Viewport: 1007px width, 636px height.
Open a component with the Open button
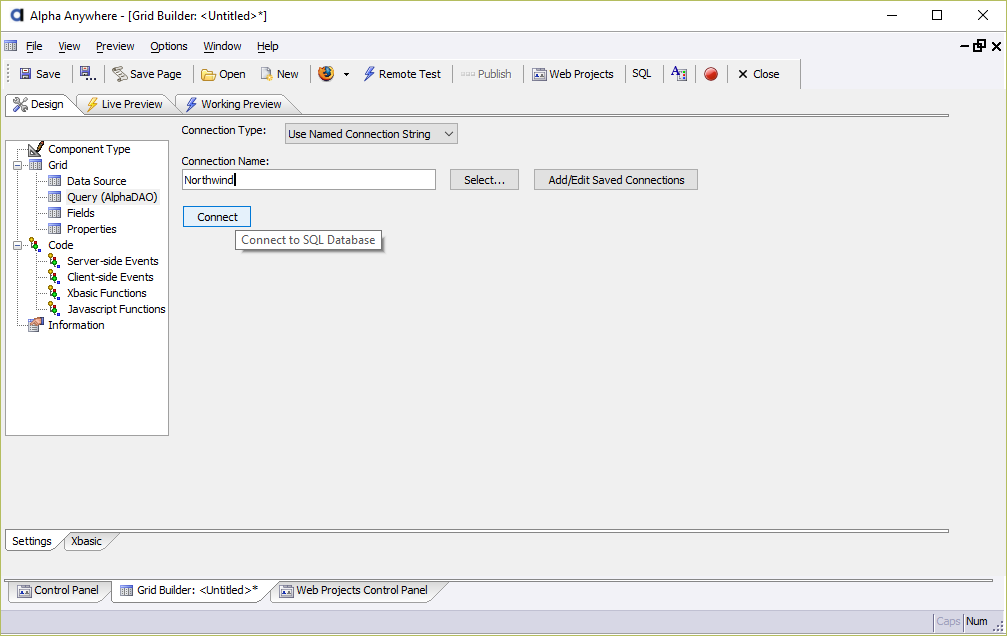[223, 74]
